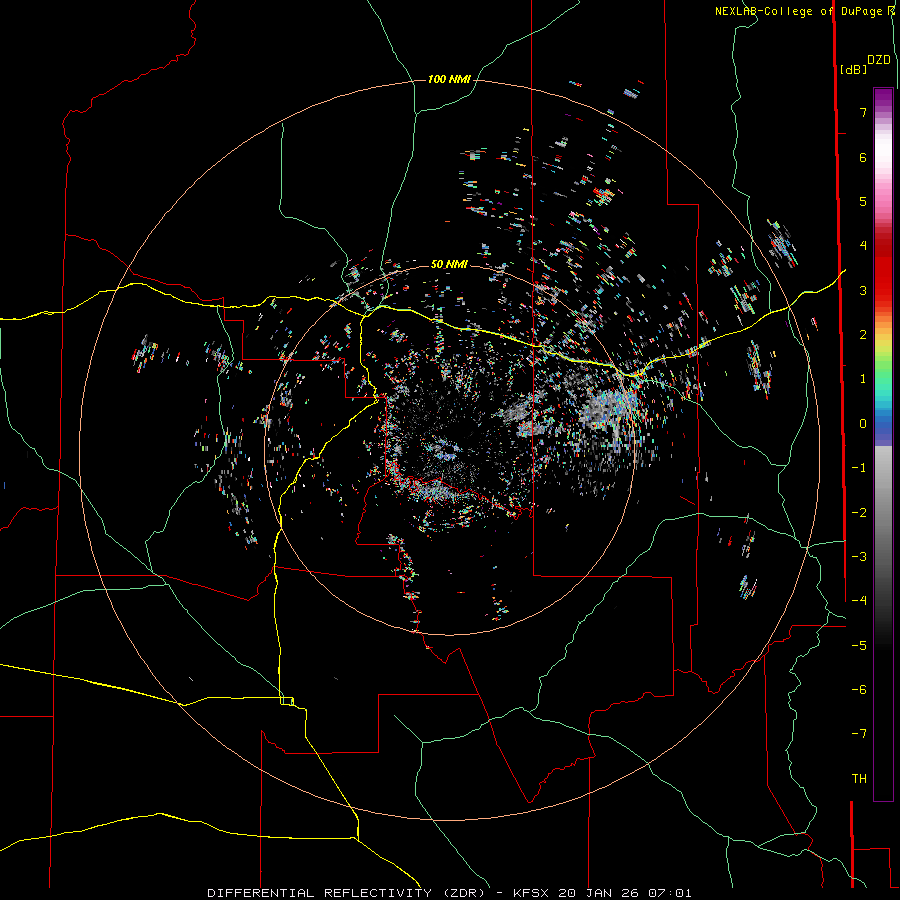
Task: Click the 7 dB purple area of color scale
Action: 883,112
